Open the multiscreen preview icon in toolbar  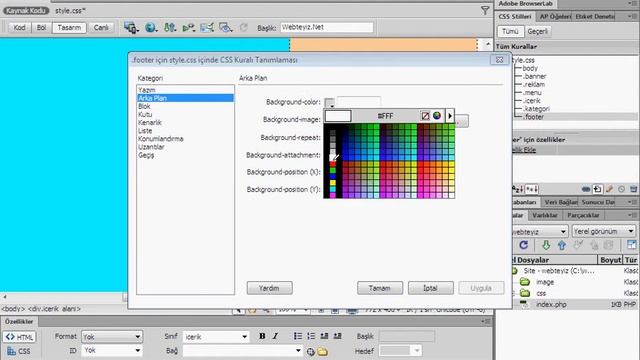(131, 28)
